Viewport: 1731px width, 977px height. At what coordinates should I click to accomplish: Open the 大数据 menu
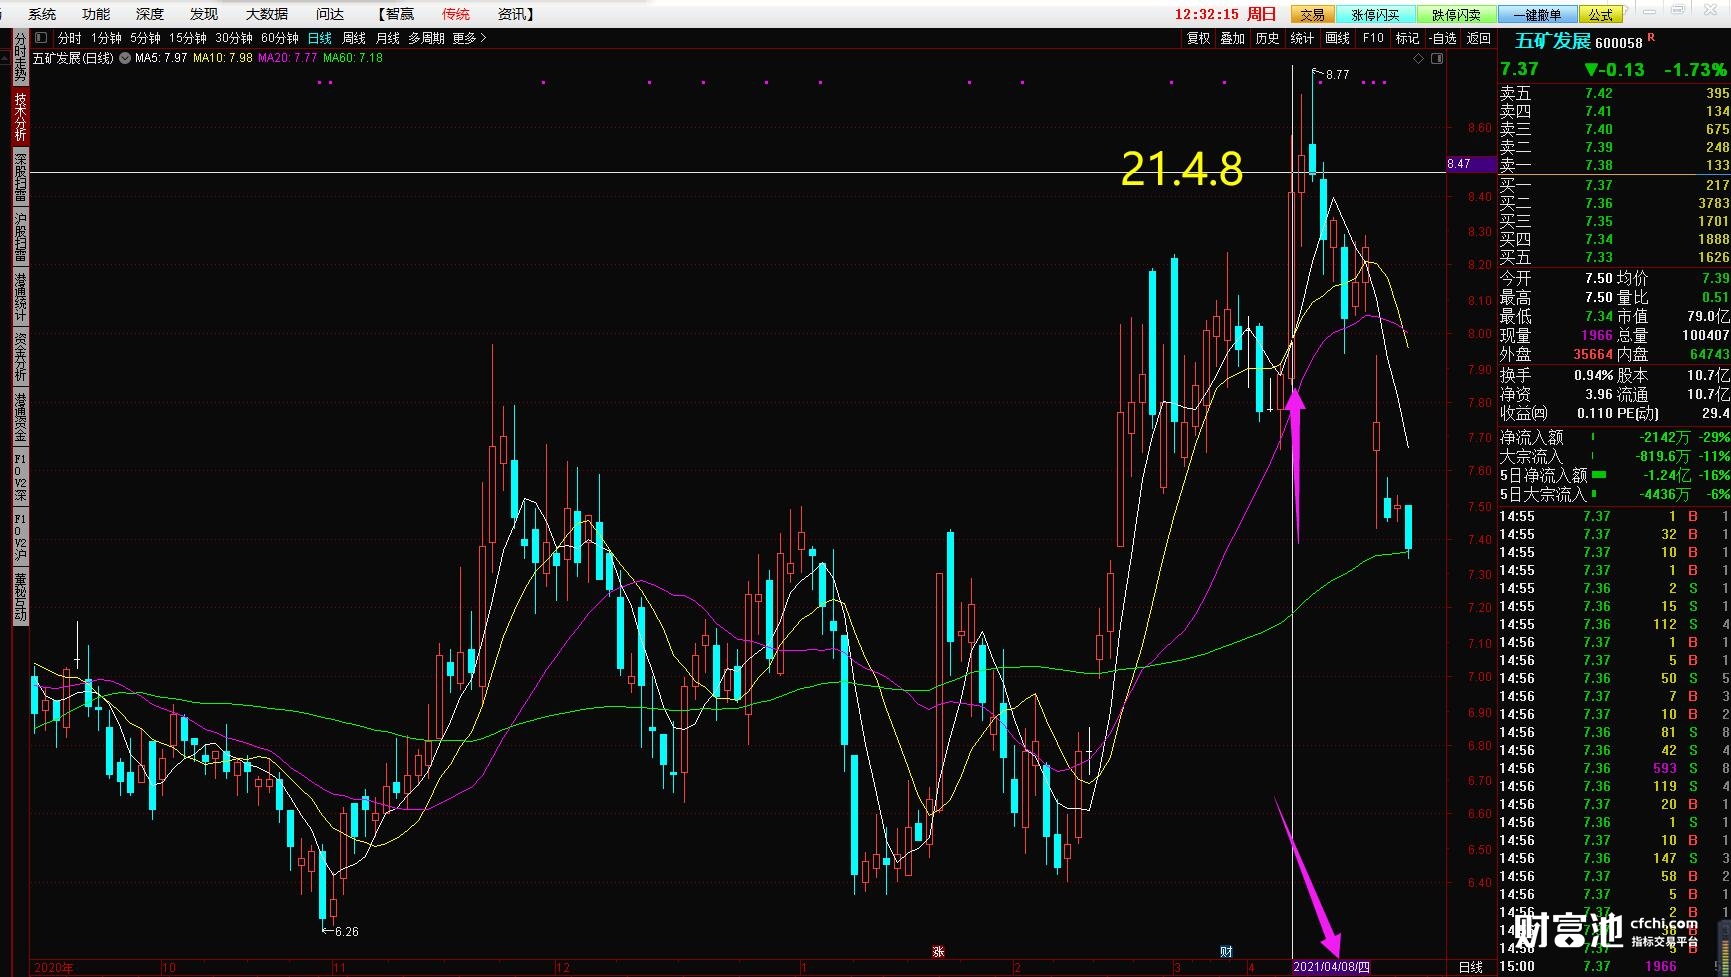click(x=267, y=14)
